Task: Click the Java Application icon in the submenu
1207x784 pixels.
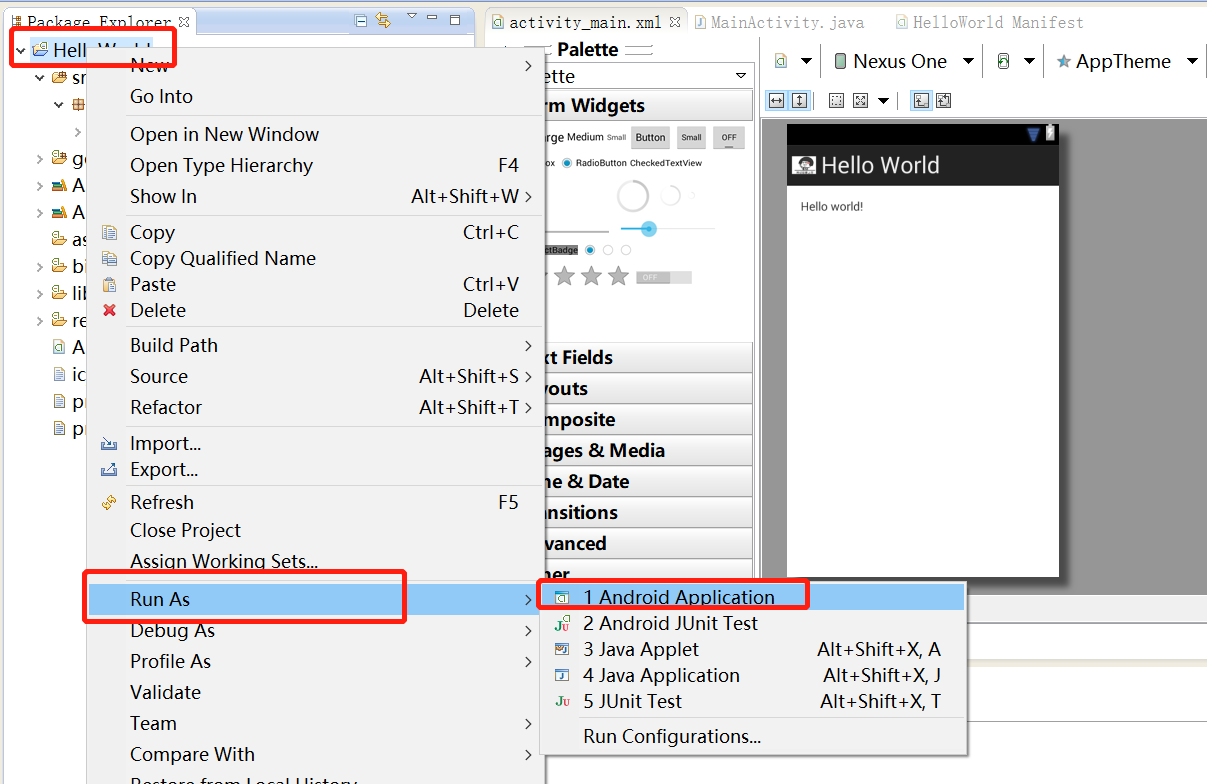Action: [562, 675]
